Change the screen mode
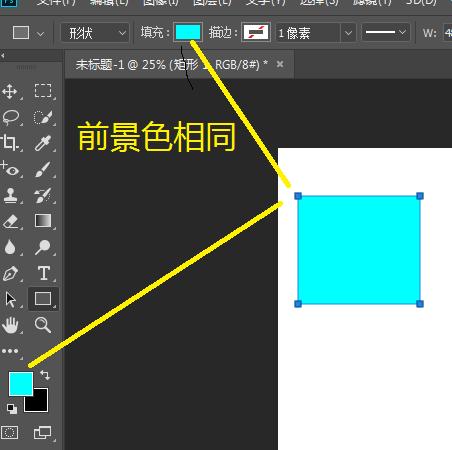452x450 pixels. click(43, 433)
